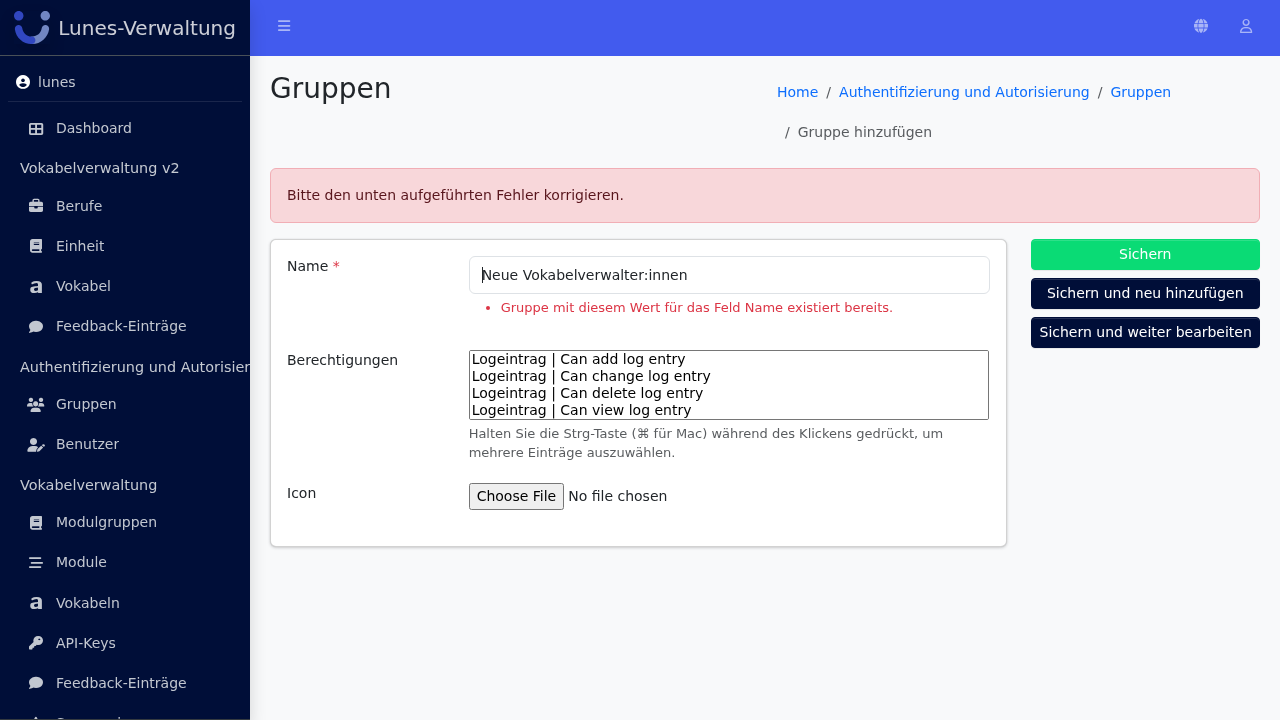Screen dimensions: 1280x720
Task: Click the Choose File button
Action: pyautogui.click(x=516, y=496)
